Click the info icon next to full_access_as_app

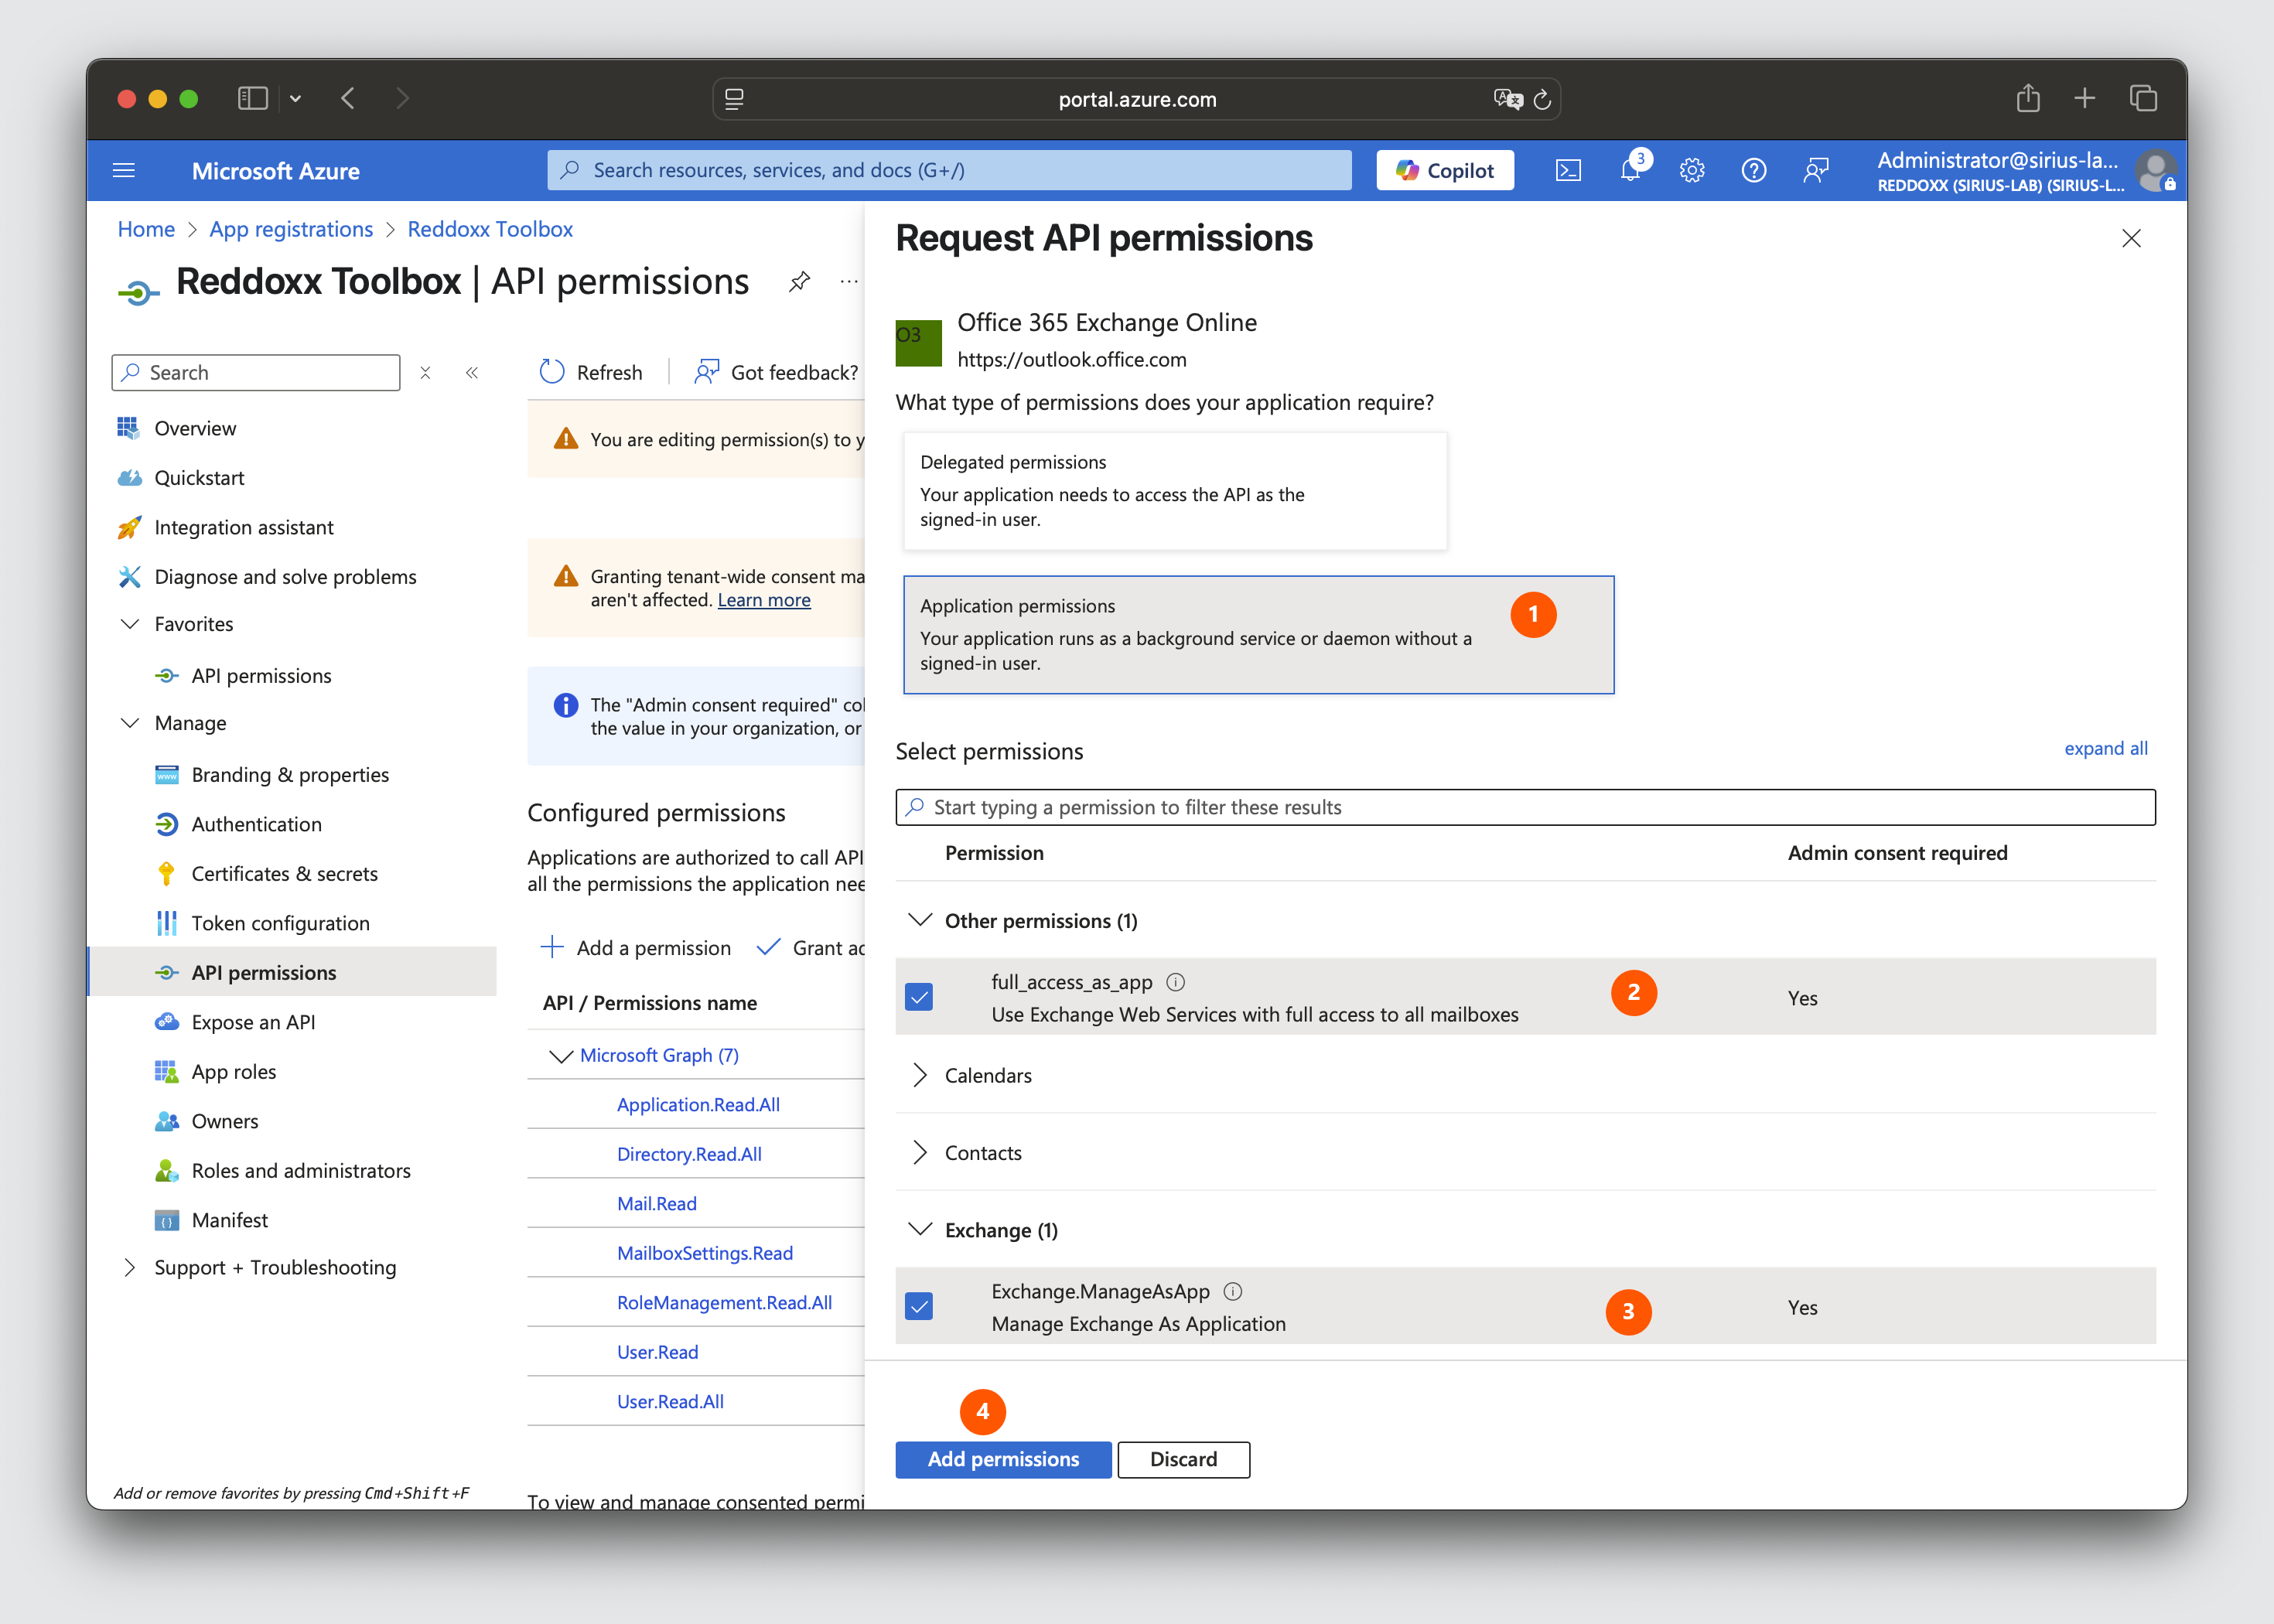[x=1176, y=982]
